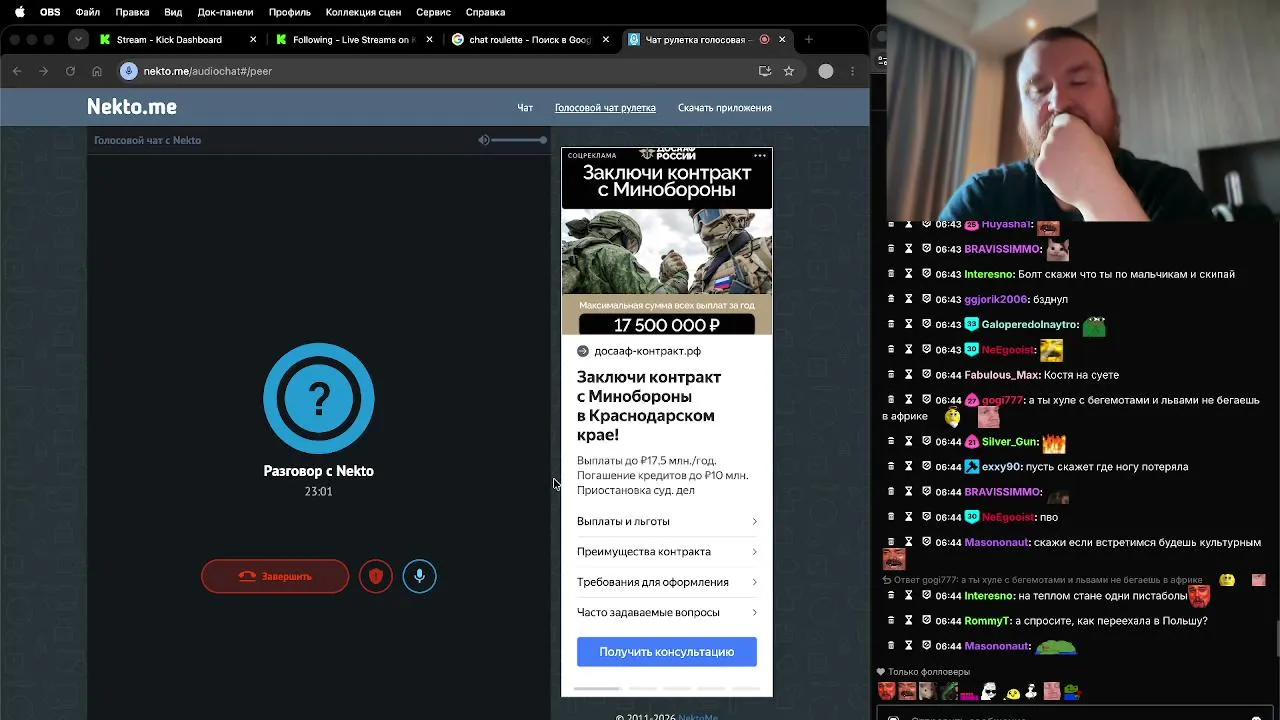Ban ggjorik2006 using the shield icon
This screenshot has width=1280, height=720.
point(927,299)
